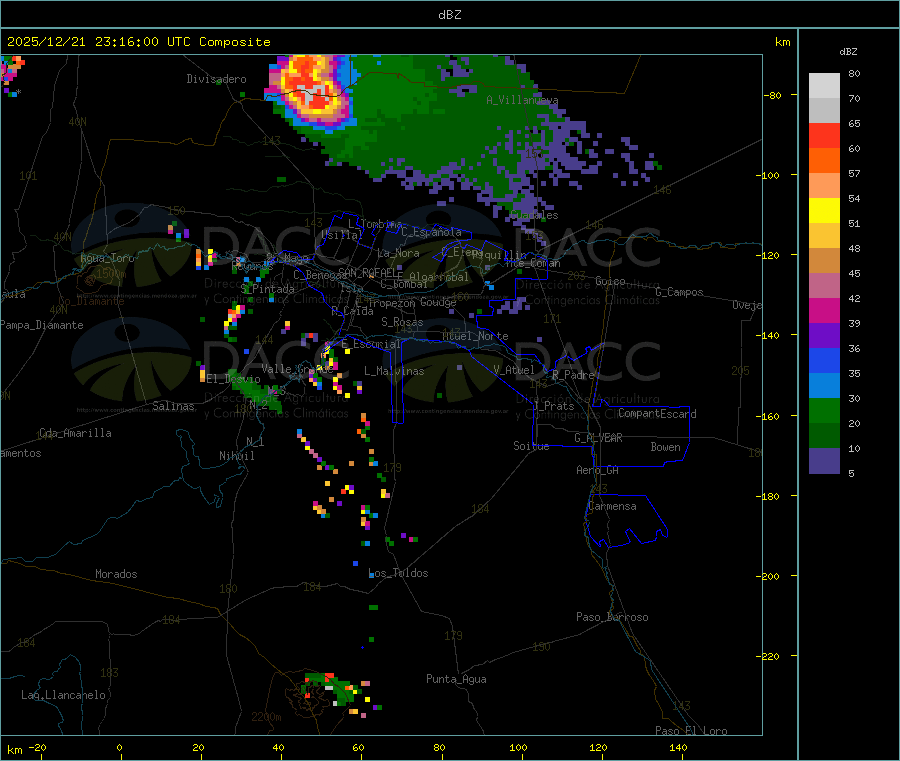Click the L_Malvinas map label
Viewport: 900px width, 761px height.
(394, 371)
